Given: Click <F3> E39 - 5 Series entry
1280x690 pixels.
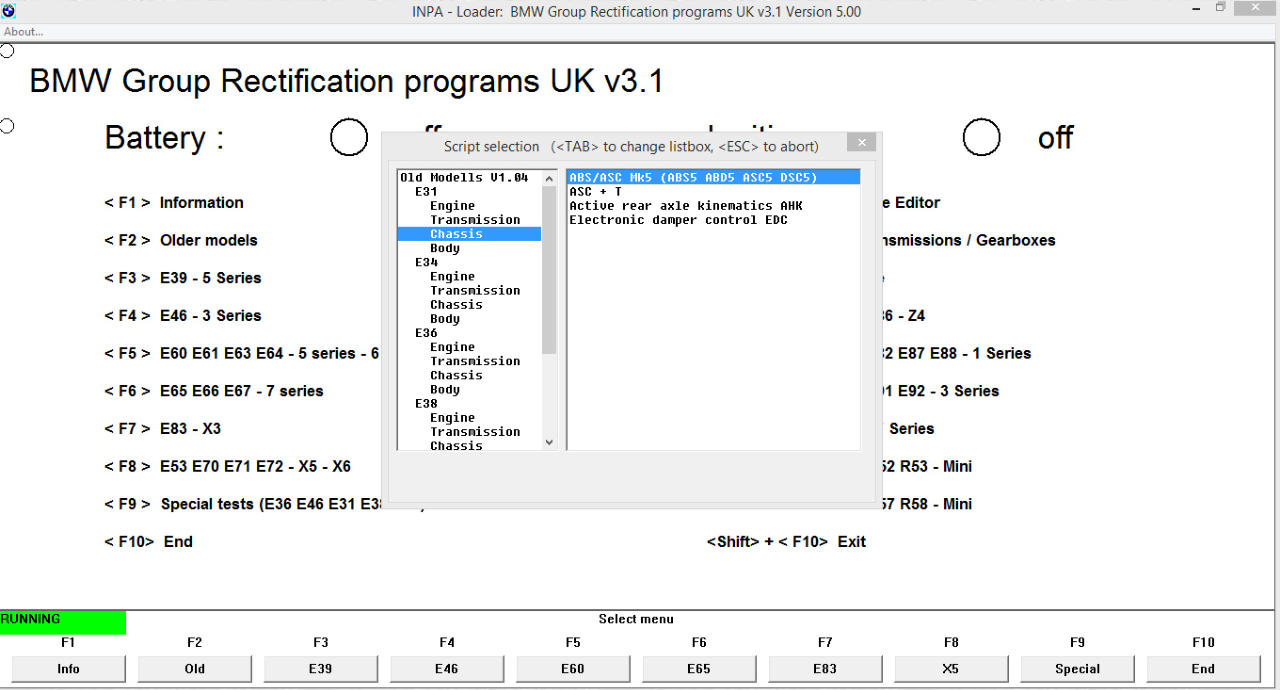Looking at the screenshot, I should pos(183,278).
